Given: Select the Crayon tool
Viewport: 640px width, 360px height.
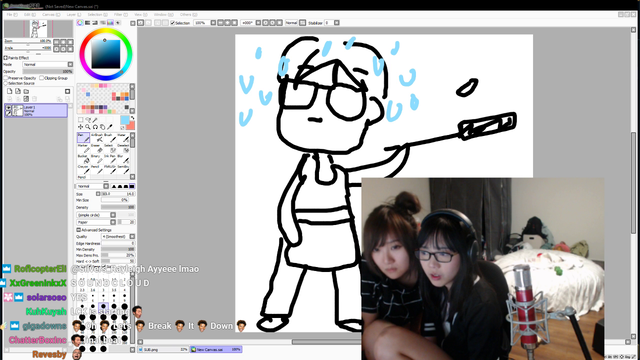Looking at the screenshot, I should click(x=83, y=170).
